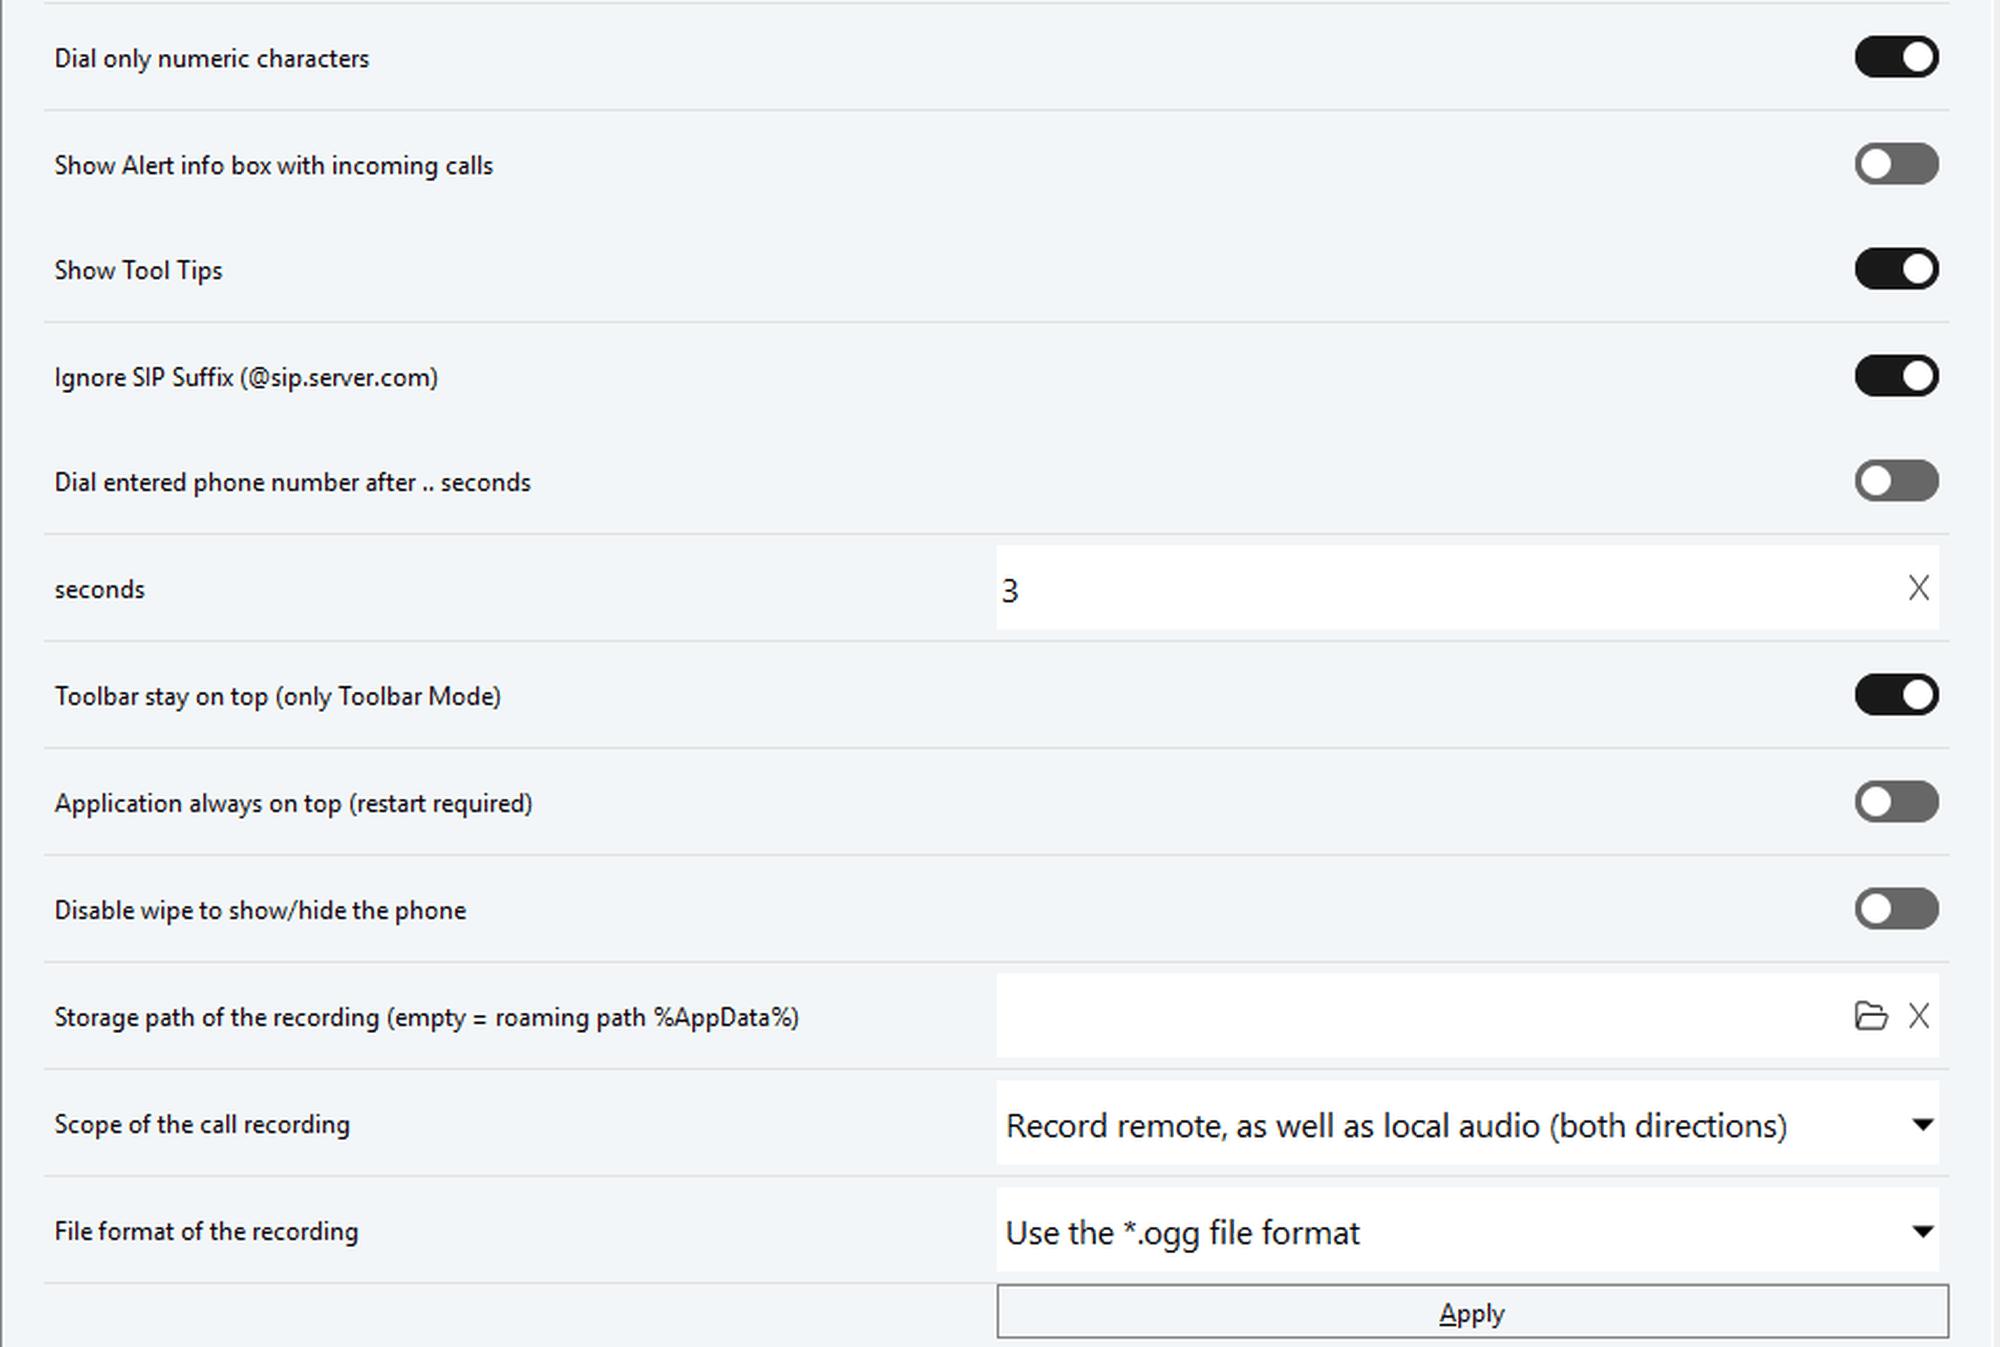The height and width of the screenshot is (1347, 2000).
Task: Clear the storage path field with X
Action: pos(1918,1016)
